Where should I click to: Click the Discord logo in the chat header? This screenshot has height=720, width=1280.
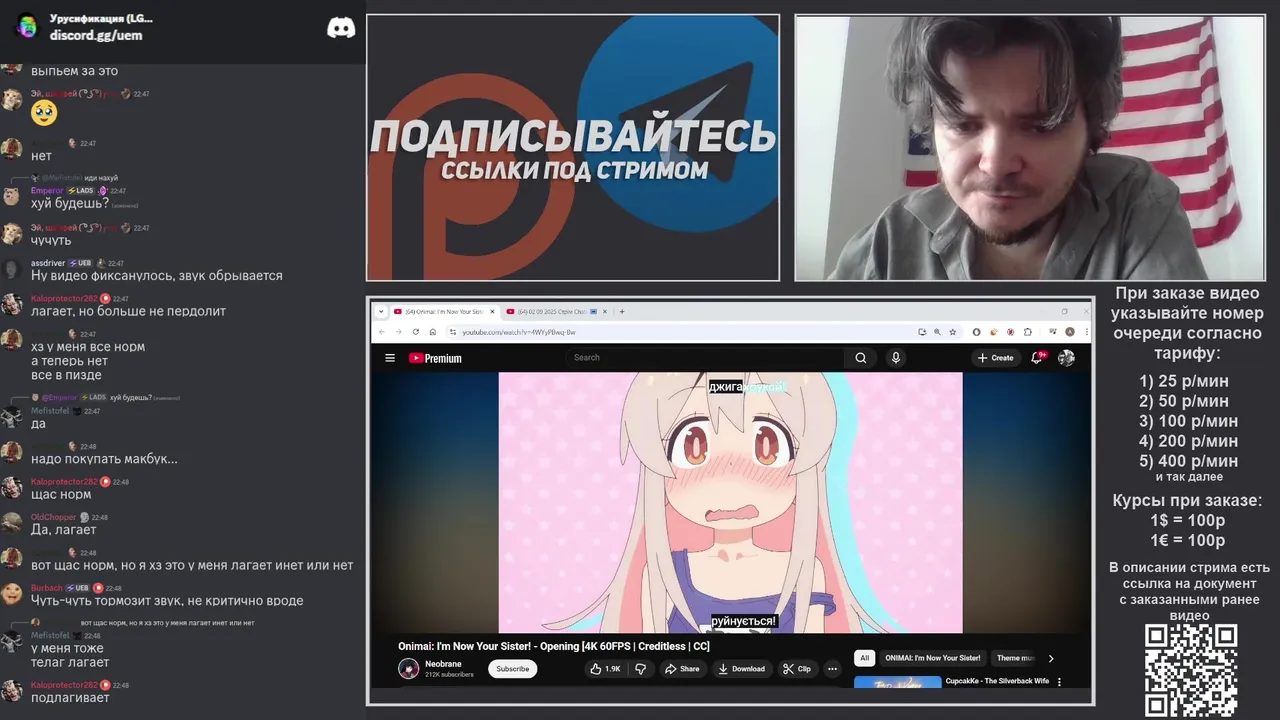341,28
